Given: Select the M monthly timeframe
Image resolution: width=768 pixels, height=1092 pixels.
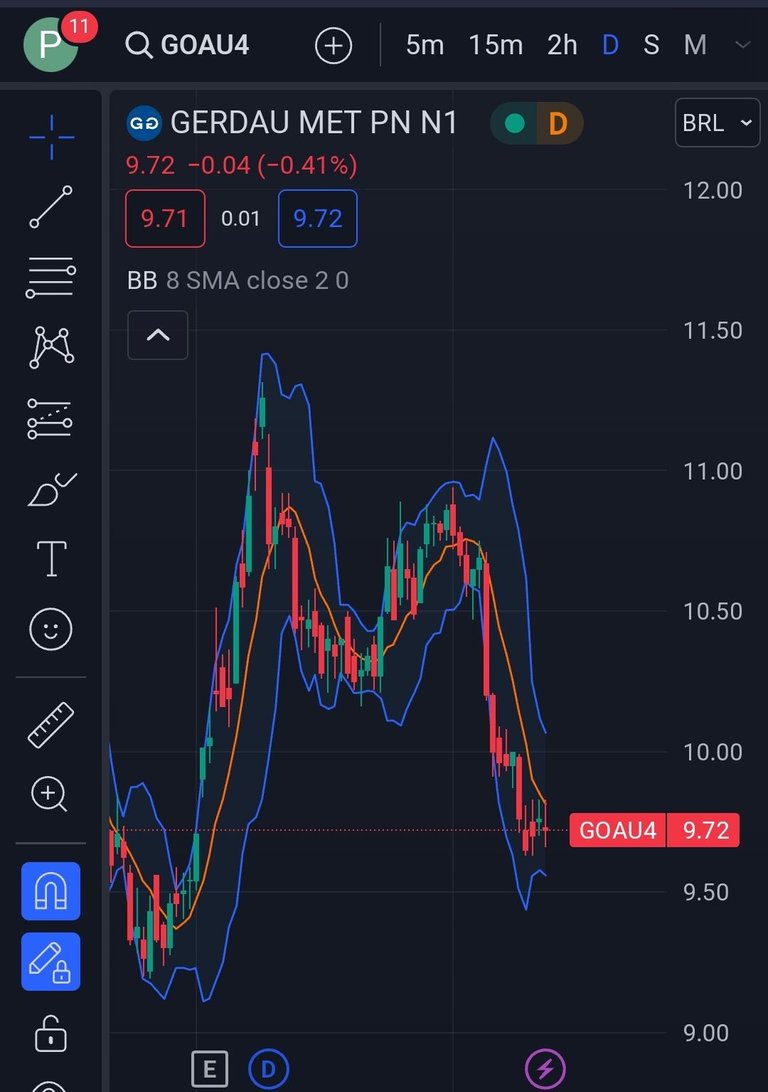Looking at the screenshot, I should tap(695, 45).
